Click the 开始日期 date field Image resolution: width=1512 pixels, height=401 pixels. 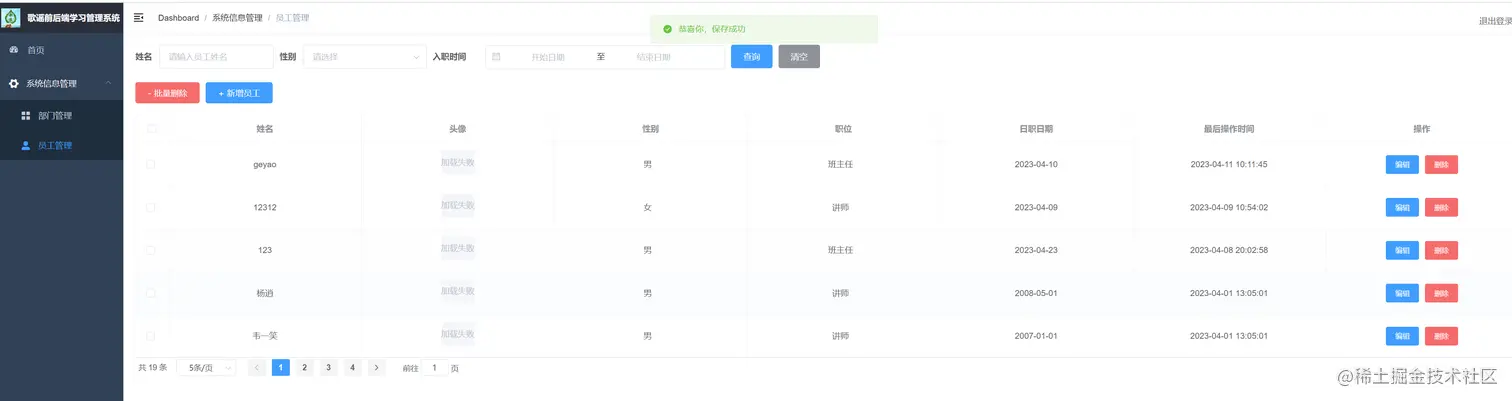tap(547, 57)
